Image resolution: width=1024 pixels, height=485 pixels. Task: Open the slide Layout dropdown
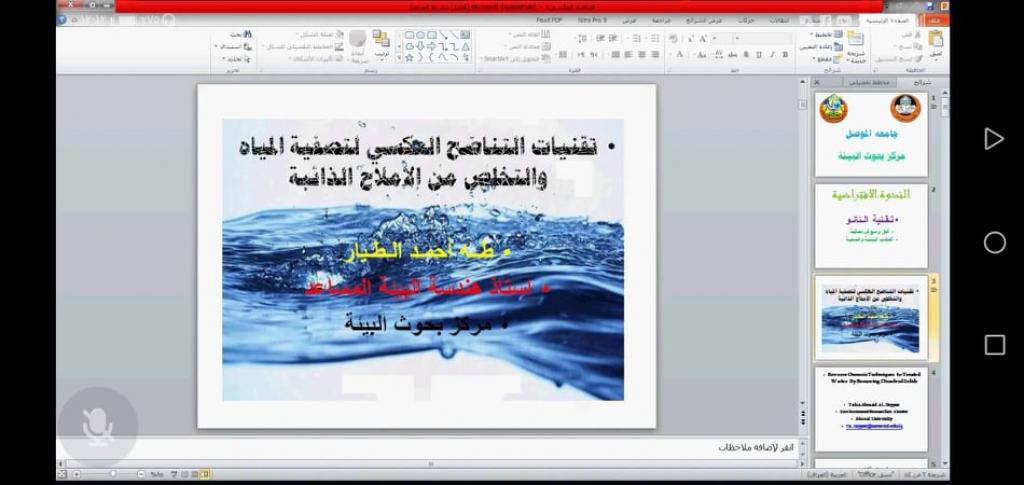click(x=822, y=35)
